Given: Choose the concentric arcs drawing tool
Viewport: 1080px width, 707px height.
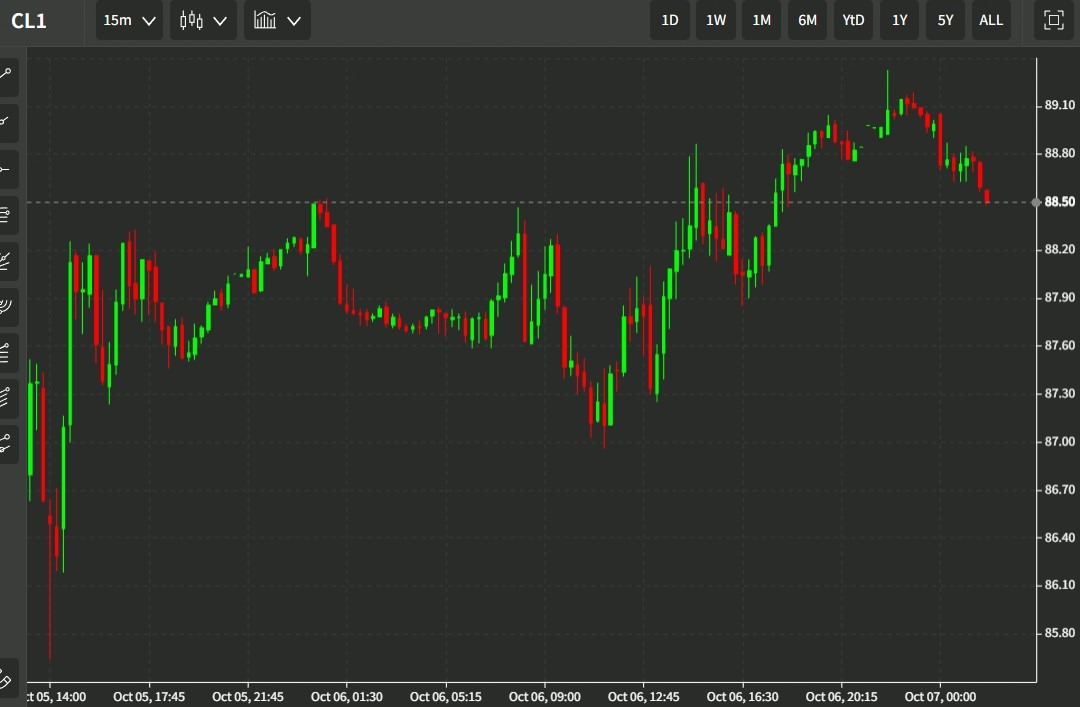Looking at the screenshot, I should tap(6, 306).
